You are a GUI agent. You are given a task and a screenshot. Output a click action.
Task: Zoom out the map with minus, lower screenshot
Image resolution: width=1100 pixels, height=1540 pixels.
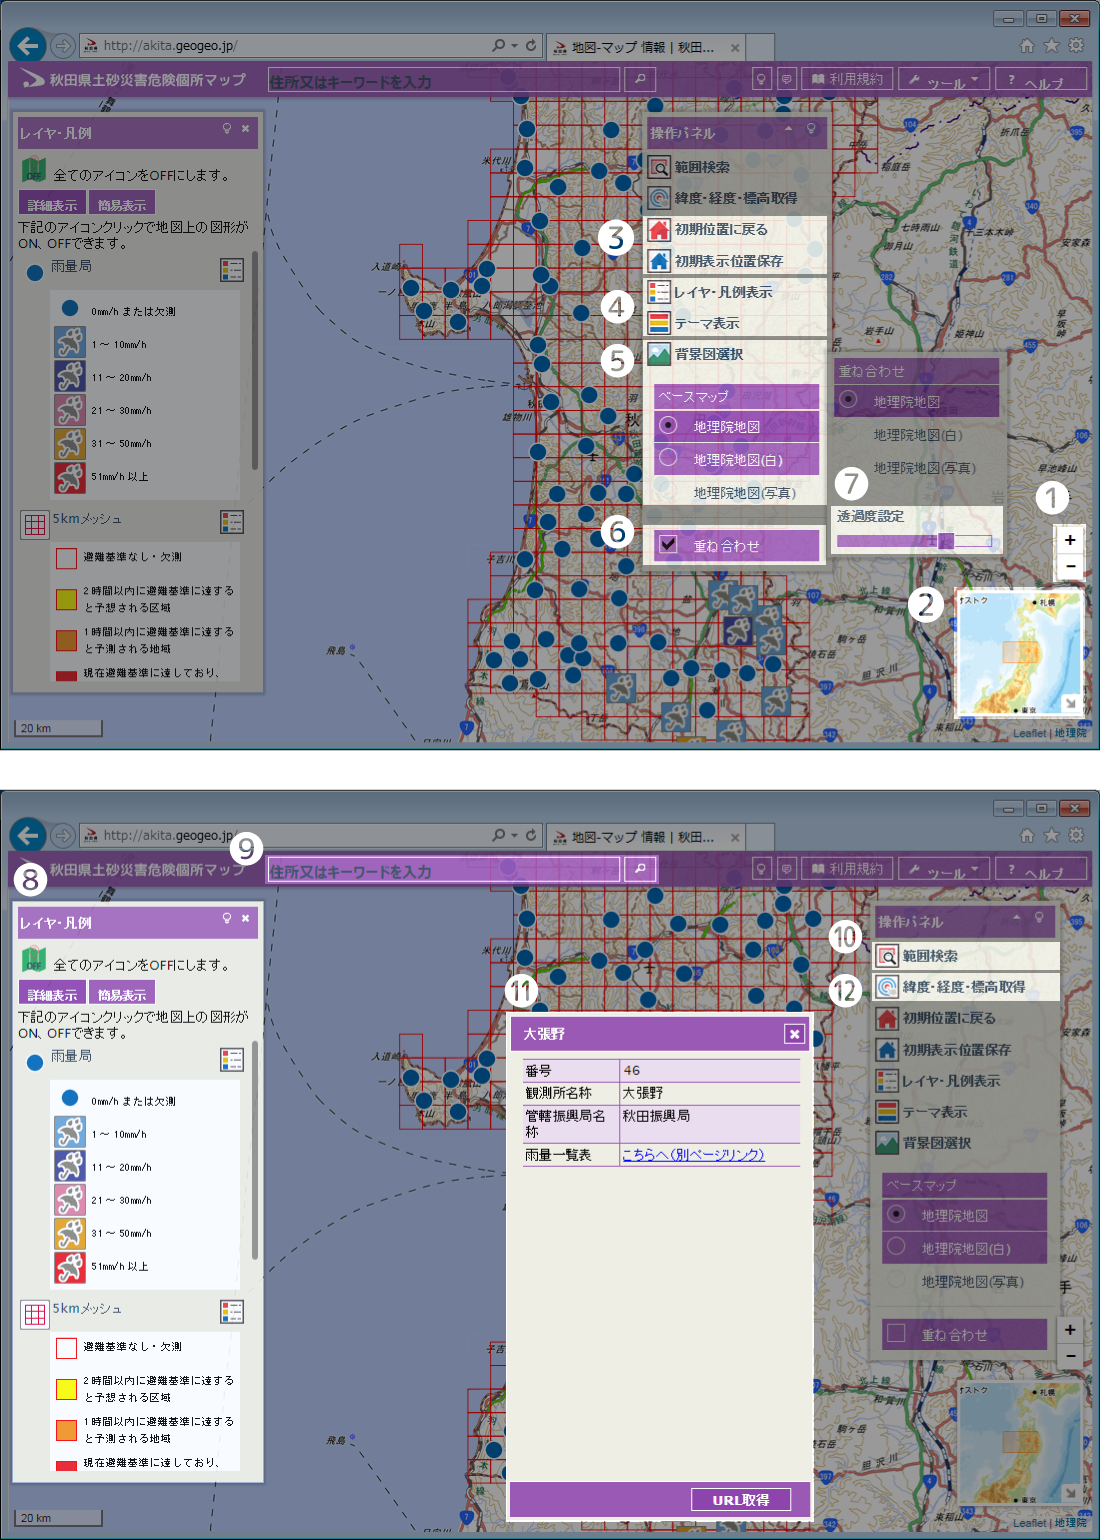(1070, 1356)
